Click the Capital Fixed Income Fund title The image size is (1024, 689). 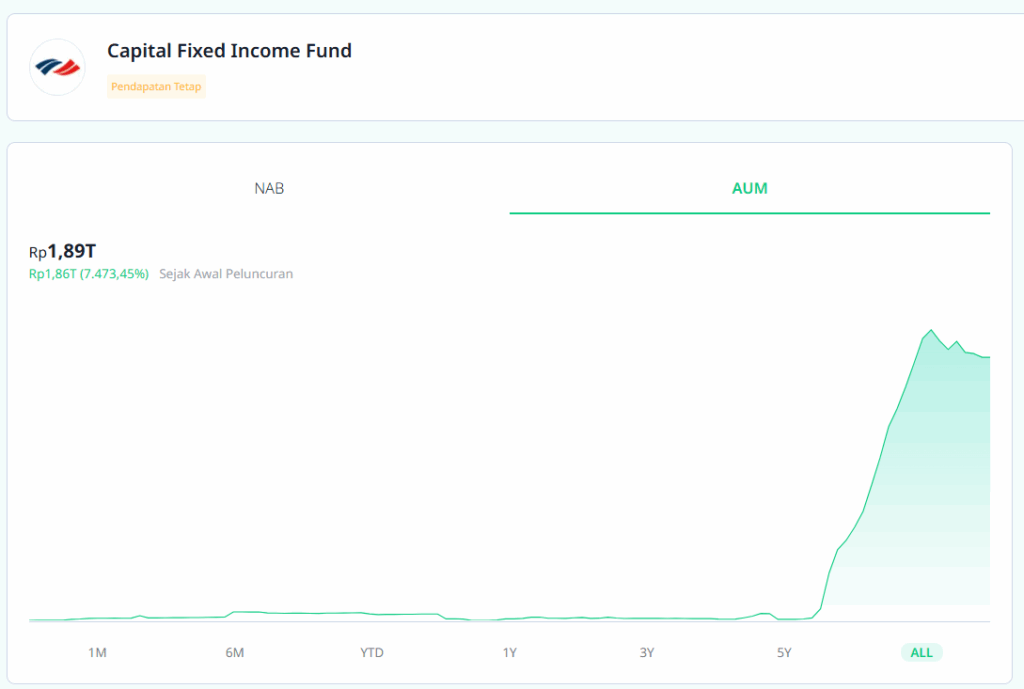coord(229,51)
